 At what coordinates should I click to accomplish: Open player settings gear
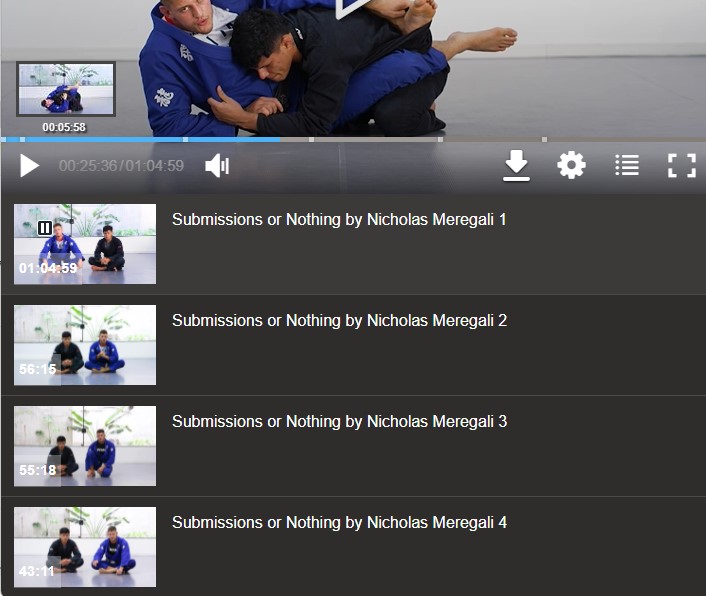571,166
